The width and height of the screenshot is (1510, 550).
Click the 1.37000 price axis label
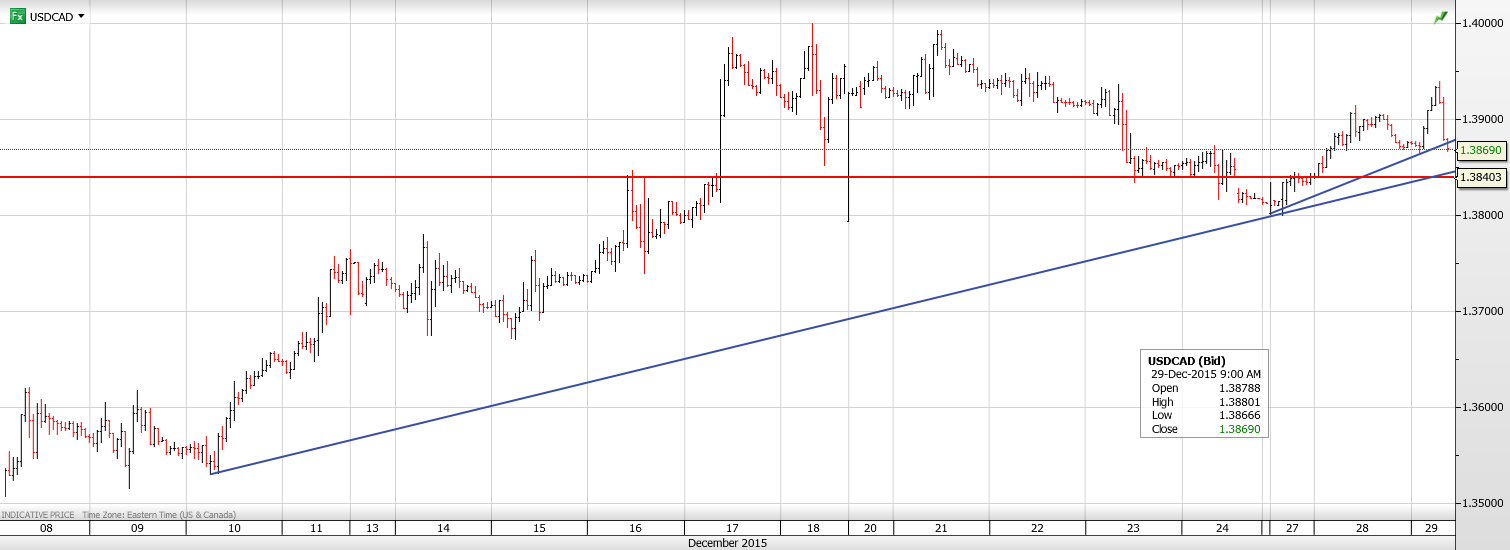coord(1481,311)
